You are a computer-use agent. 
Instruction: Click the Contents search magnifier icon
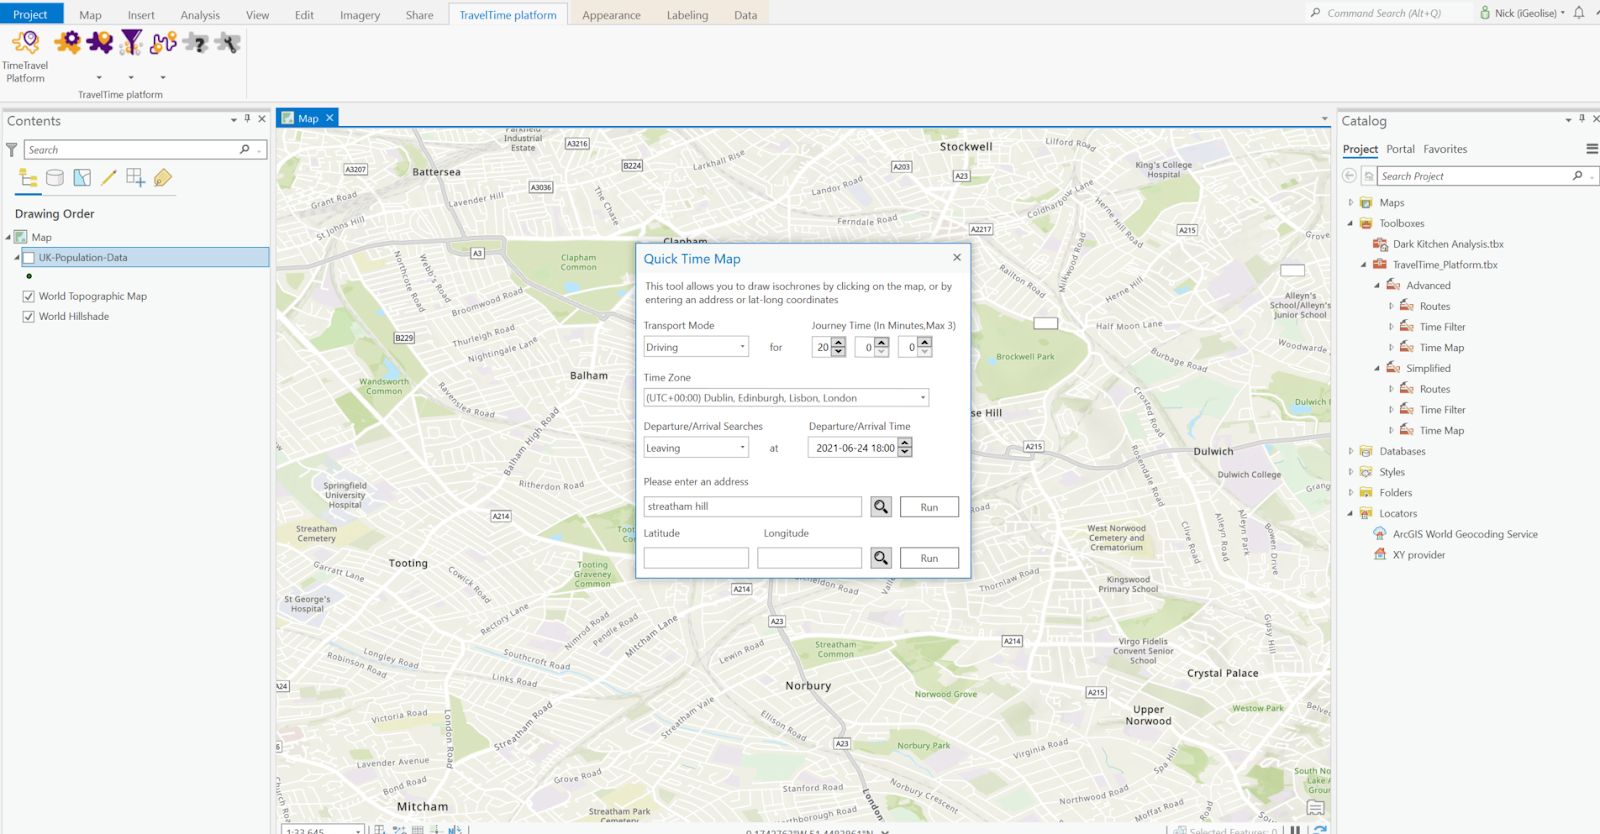coord(245,149)
